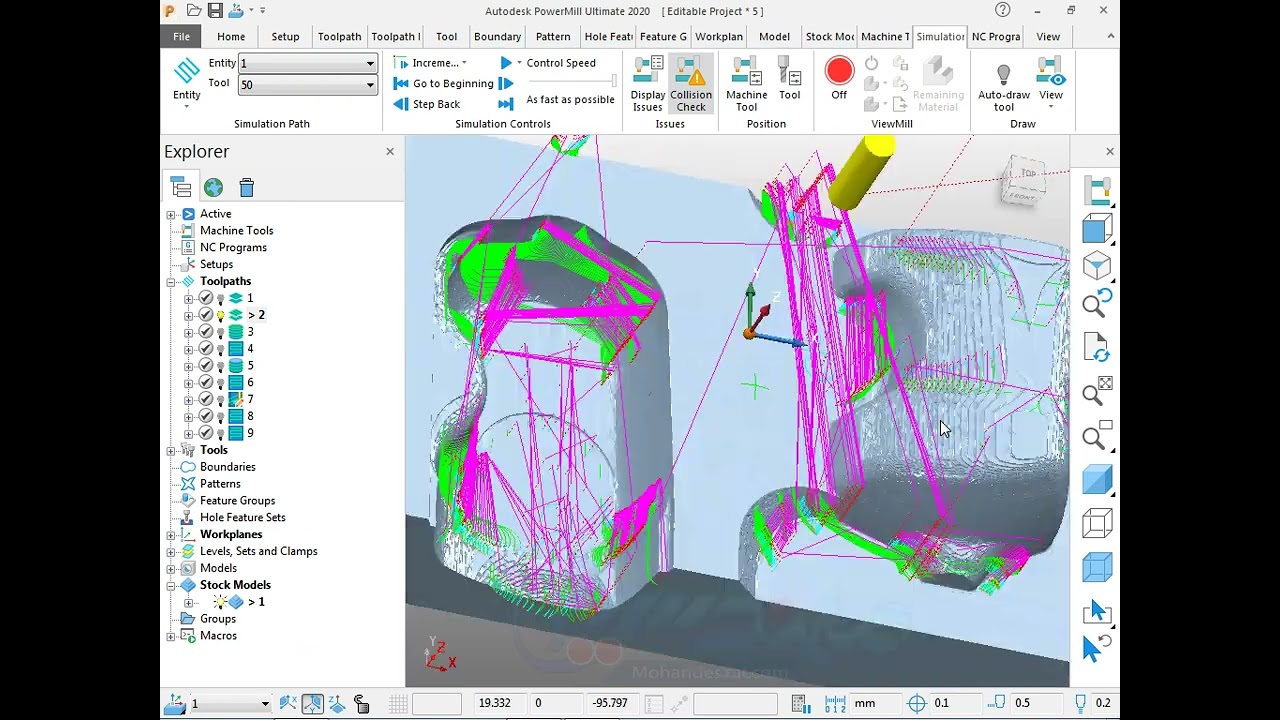
Task: Click the Entity simulation path icon
Action: point(187,80)
